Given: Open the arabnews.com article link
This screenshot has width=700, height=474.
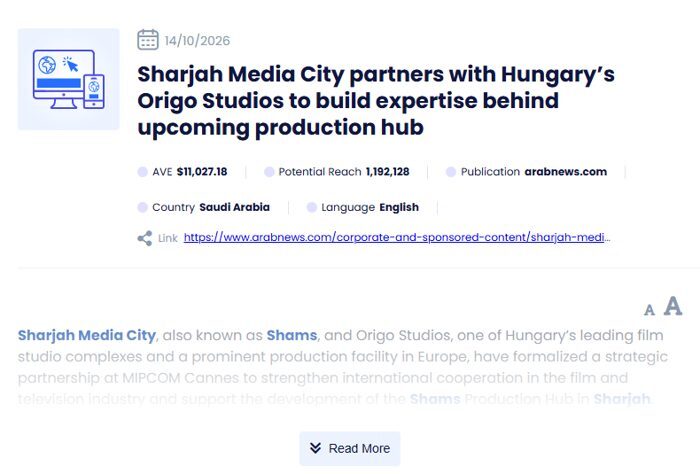Looking at the screenshot, I should pos(397,237).
